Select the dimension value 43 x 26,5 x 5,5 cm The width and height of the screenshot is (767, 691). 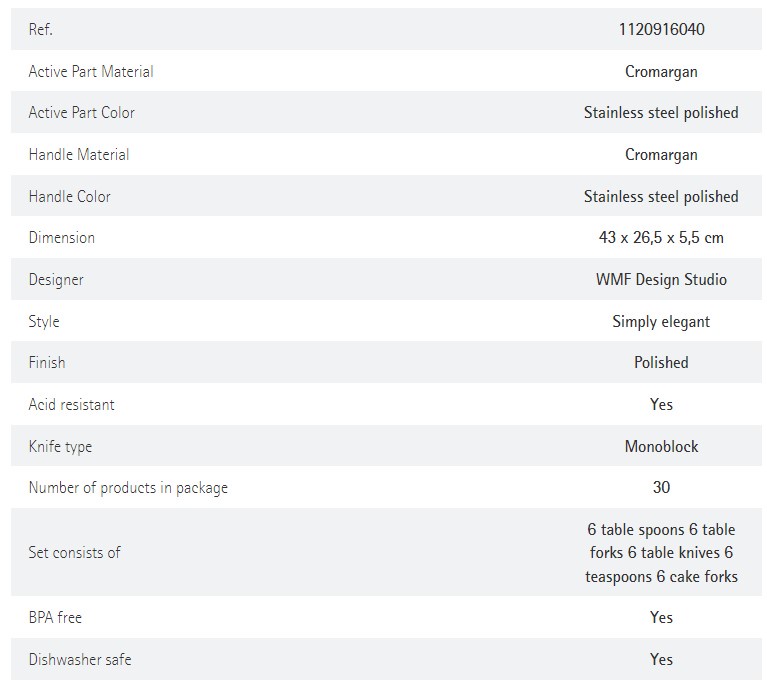661,238
